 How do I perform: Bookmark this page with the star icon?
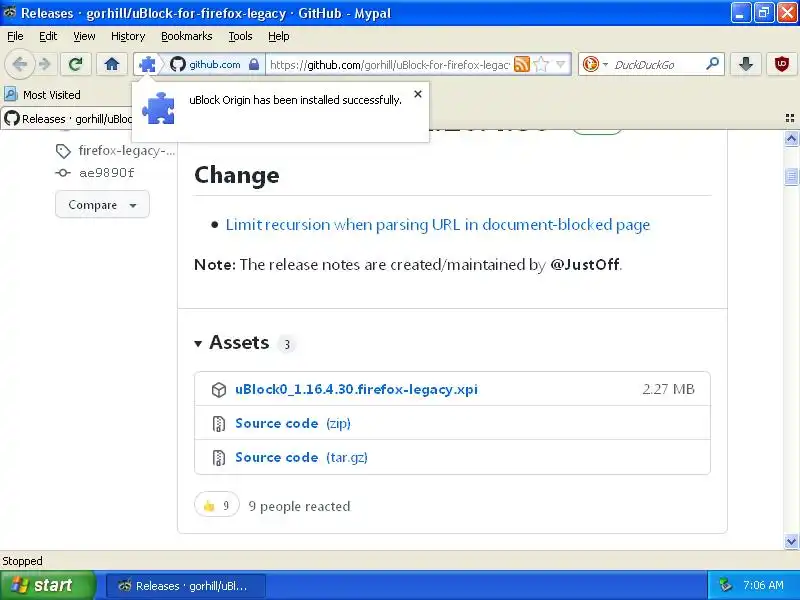click(x=541, y=64)
